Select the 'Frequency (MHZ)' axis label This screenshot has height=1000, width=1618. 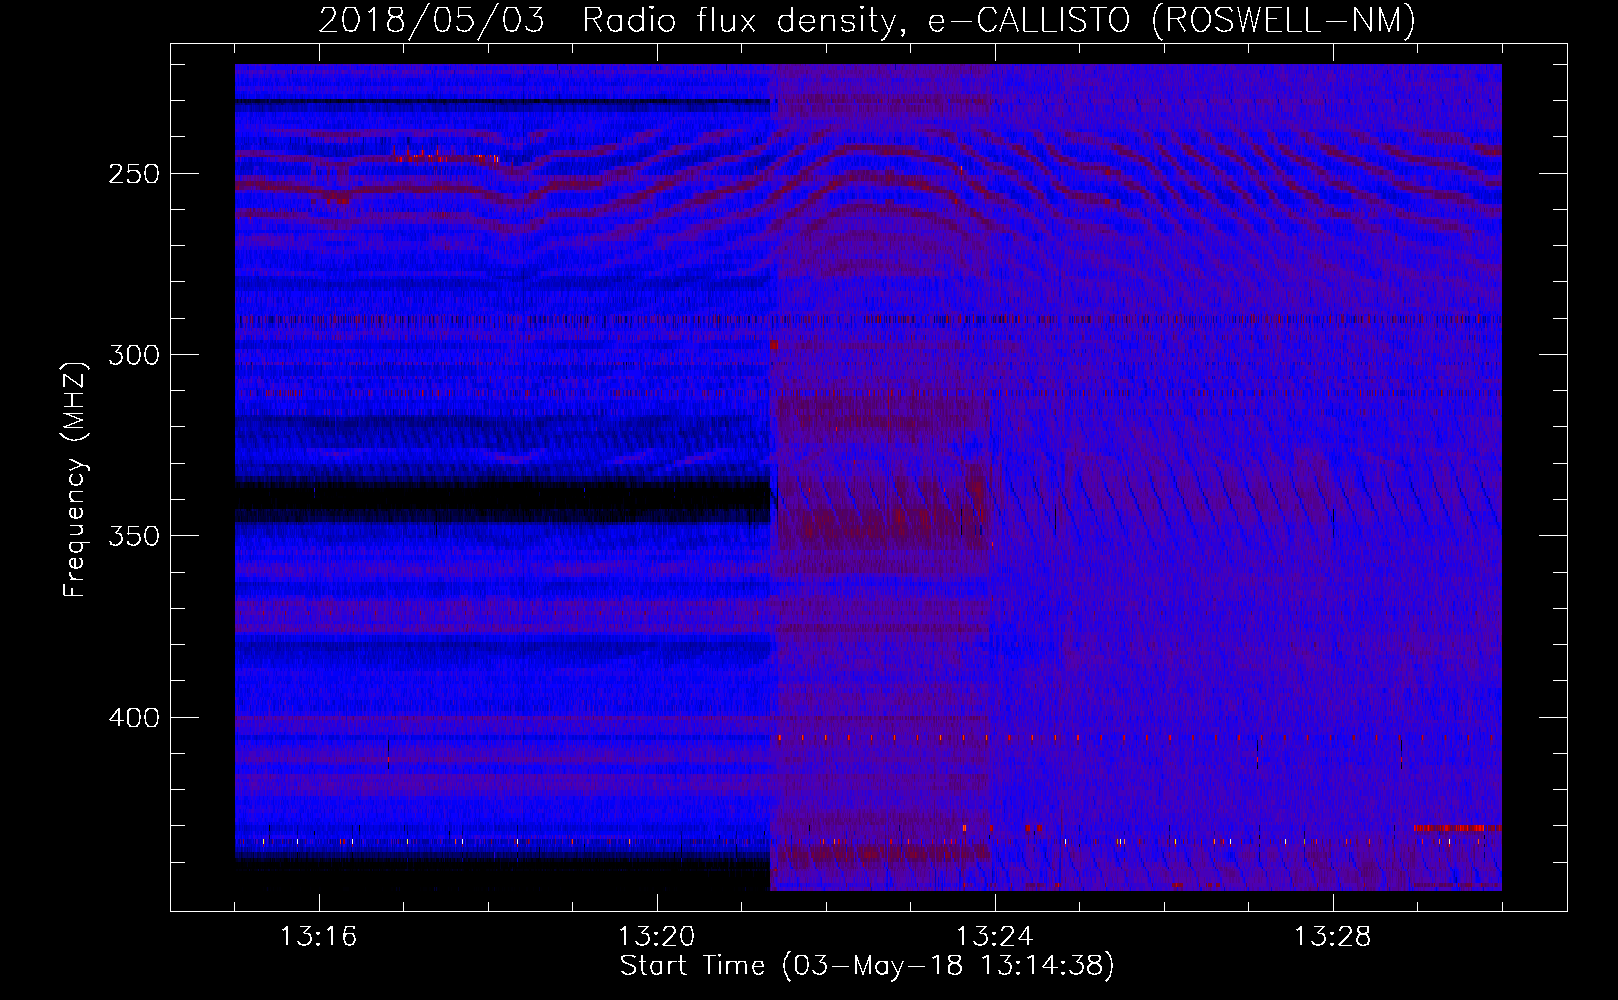click(x=75, y=479)
